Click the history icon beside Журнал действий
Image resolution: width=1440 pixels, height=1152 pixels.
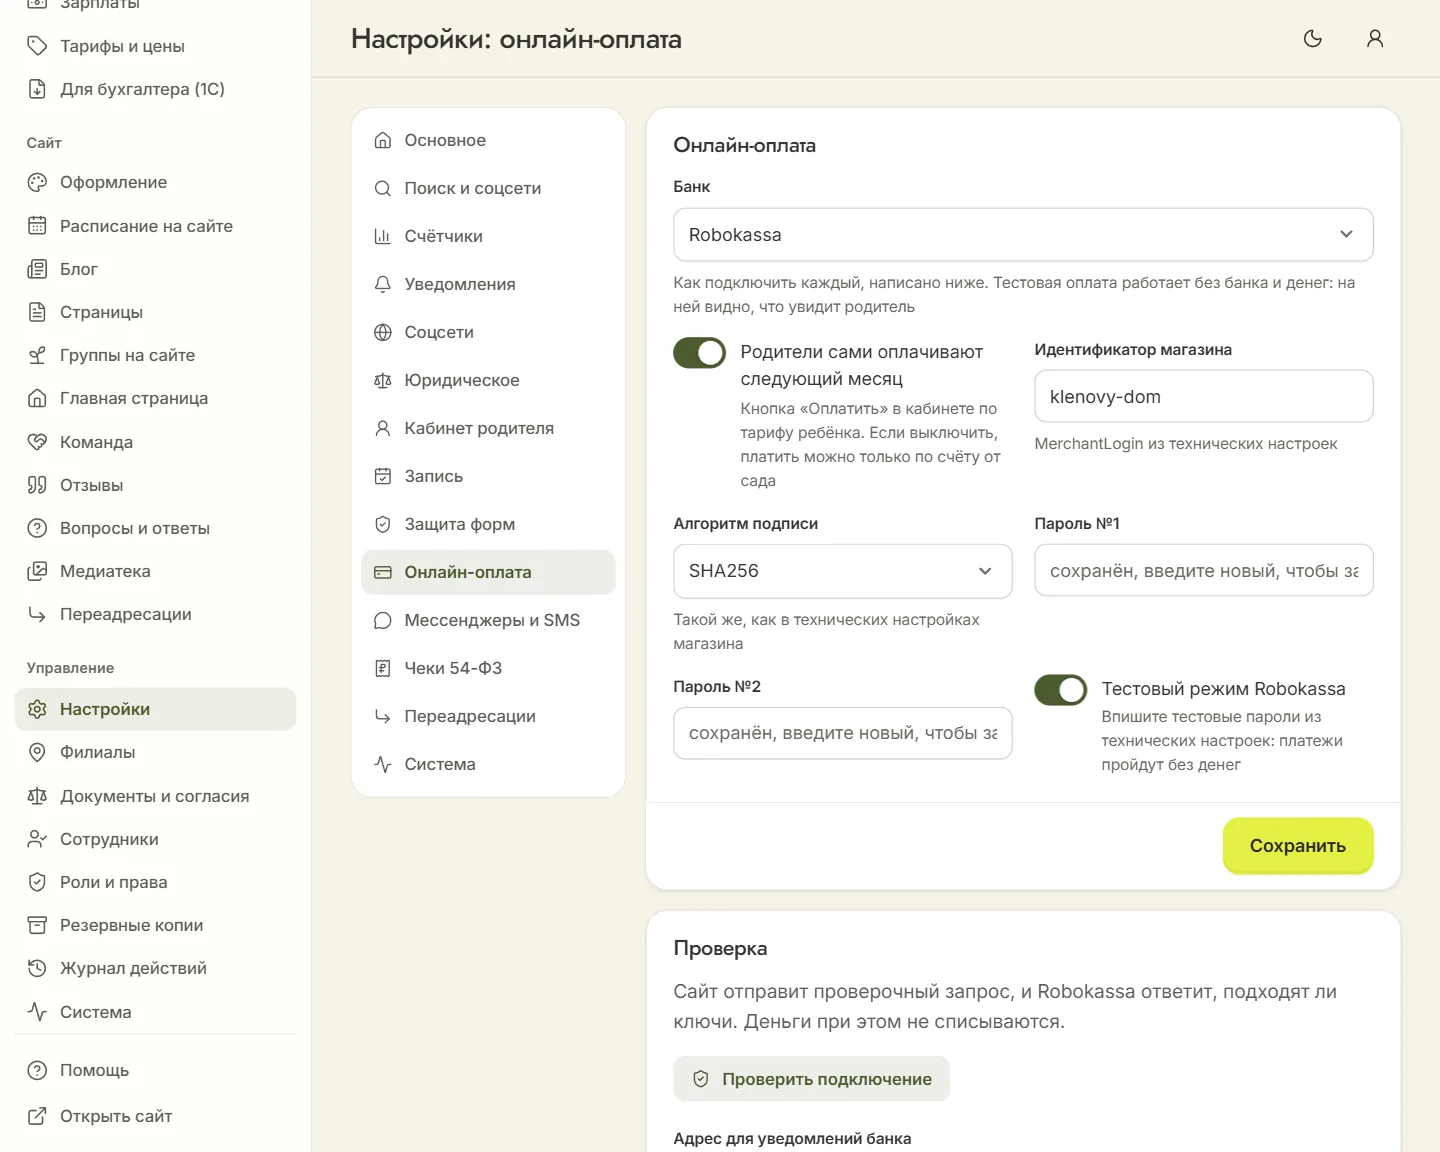tap(37, 968)
